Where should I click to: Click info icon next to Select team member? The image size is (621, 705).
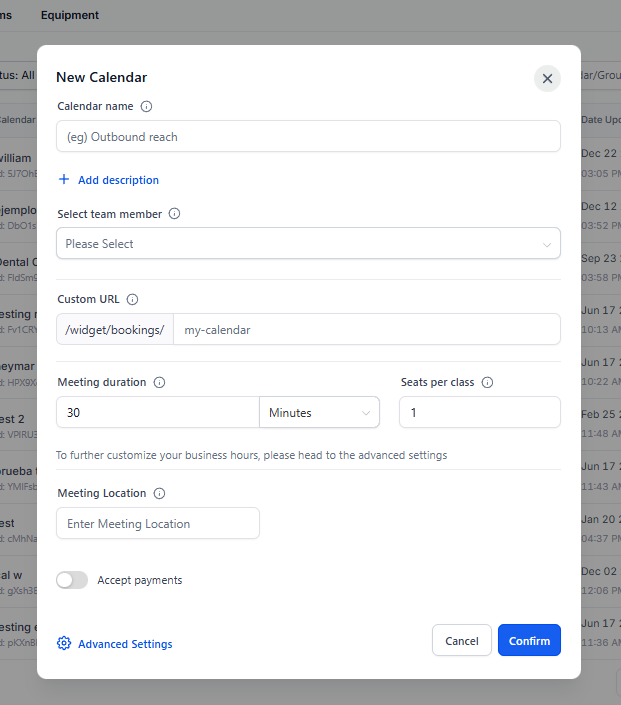[x=174, y=214]
